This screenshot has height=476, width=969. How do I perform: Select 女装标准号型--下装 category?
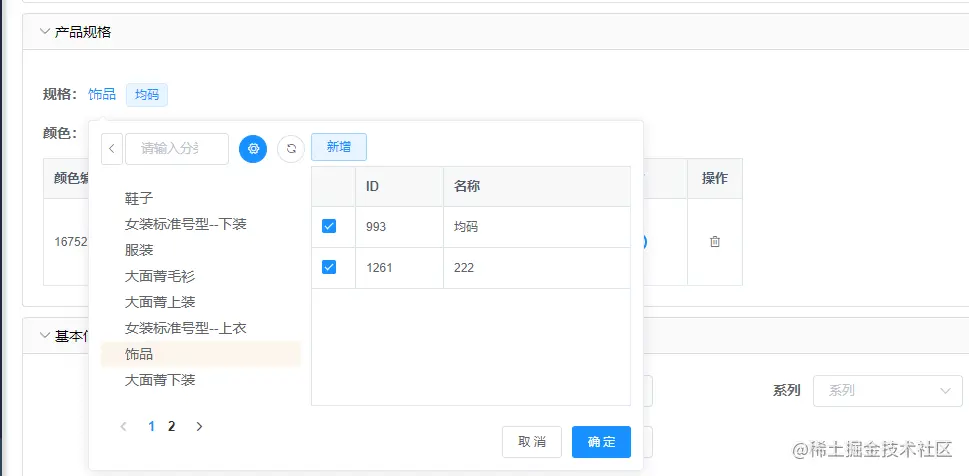click(200, 224)
